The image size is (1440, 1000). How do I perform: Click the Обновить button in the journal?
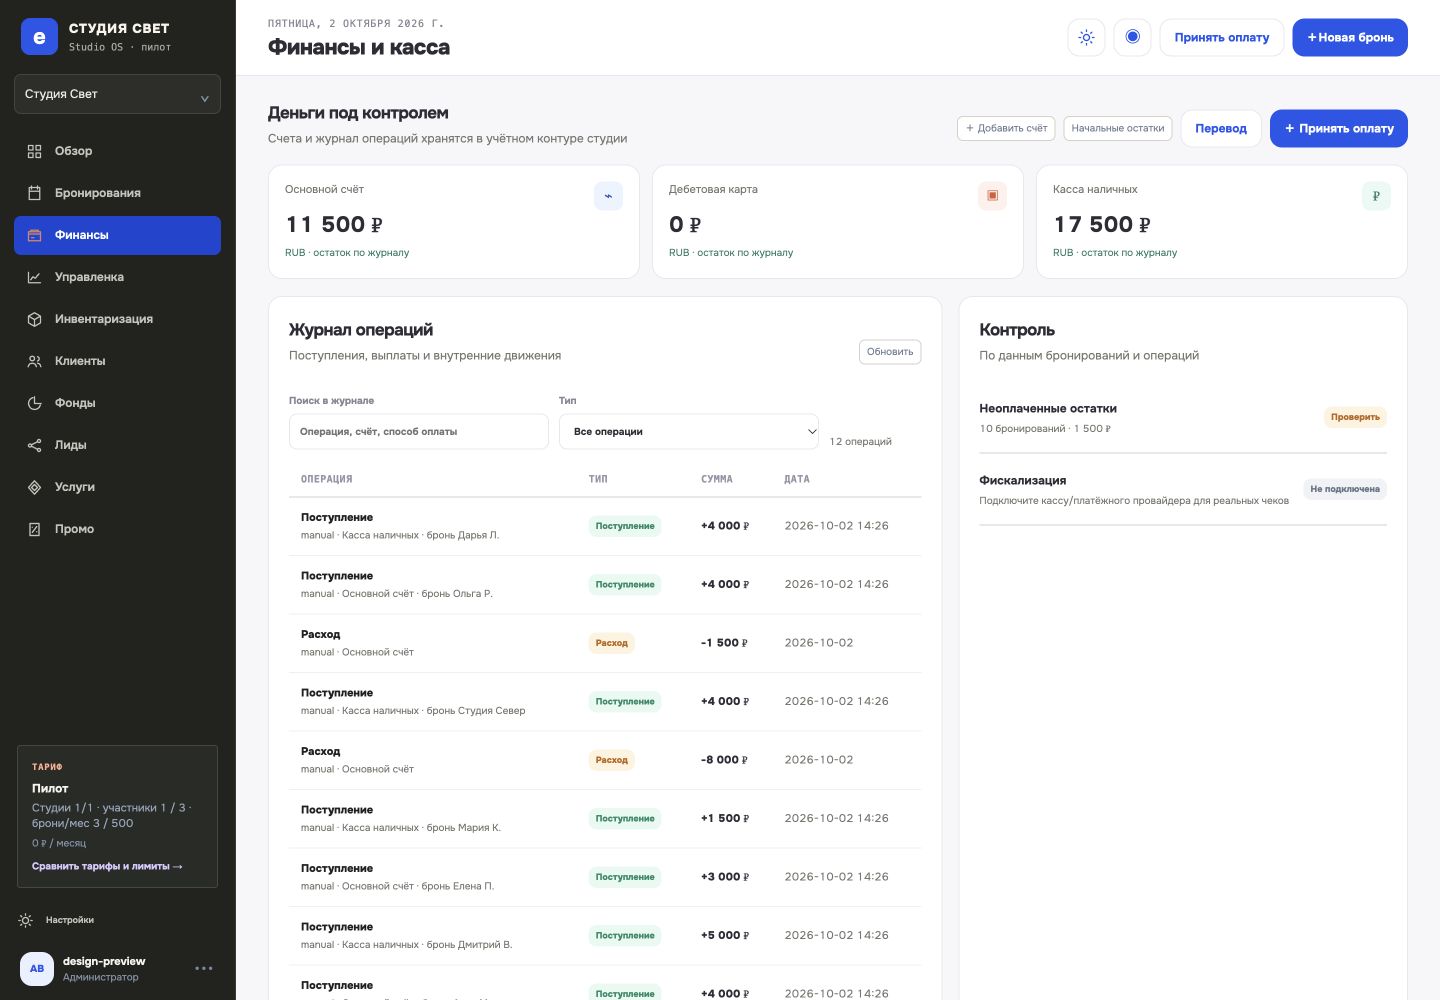click(x=890, y=352)
